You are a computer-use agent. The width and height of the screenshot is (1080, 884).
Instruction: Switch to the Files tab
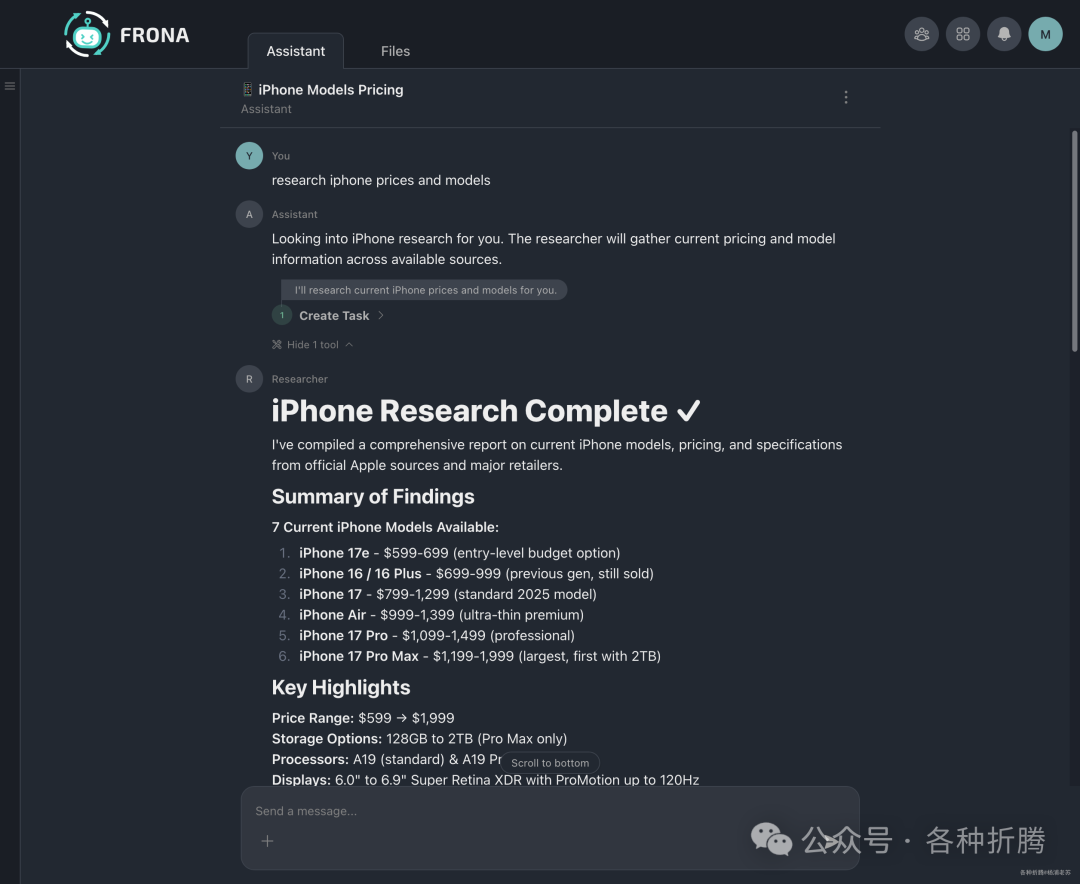[x=395, y=51]
